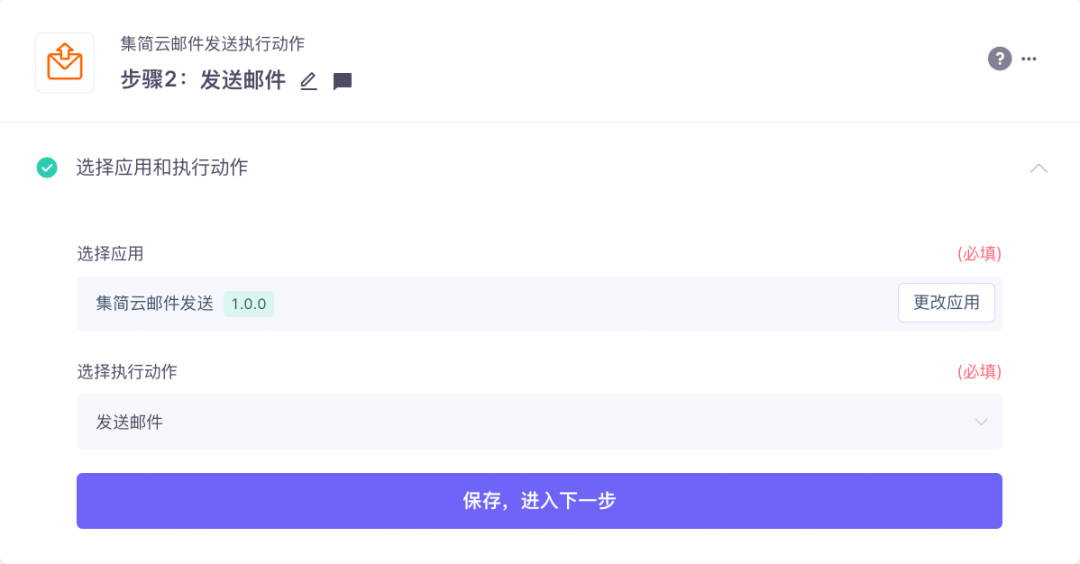1080x564 pixels.
Task: Click the (必填) marker beside 选择执行动作
Action: click(x=979, y=372)
